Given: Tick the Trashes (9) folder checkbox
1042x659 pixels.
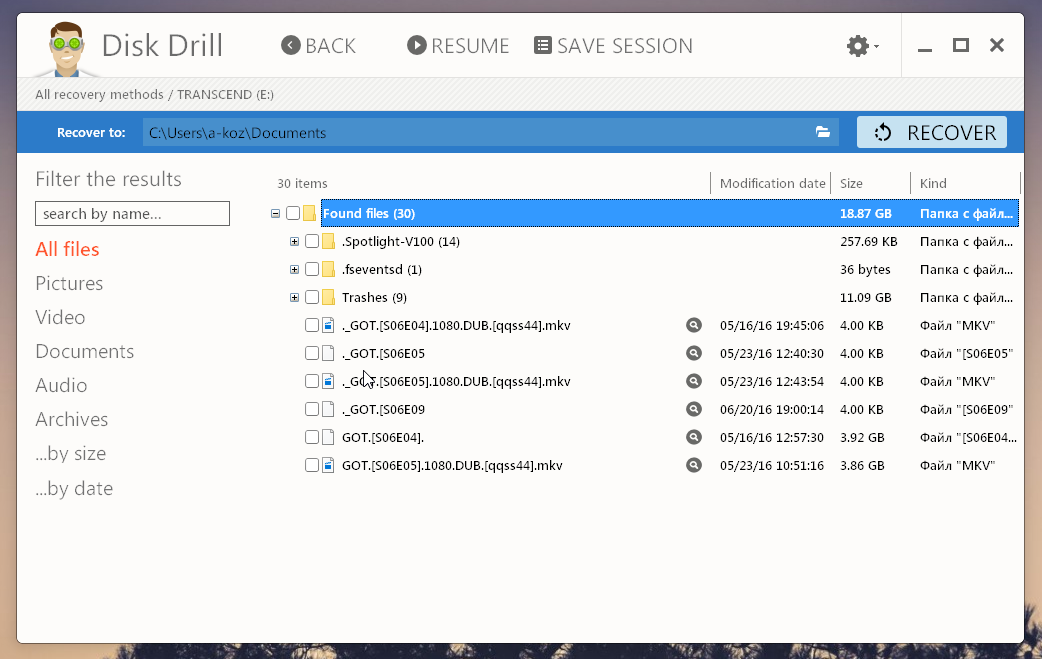Looking at the screenshot, I should click(312, 297).
